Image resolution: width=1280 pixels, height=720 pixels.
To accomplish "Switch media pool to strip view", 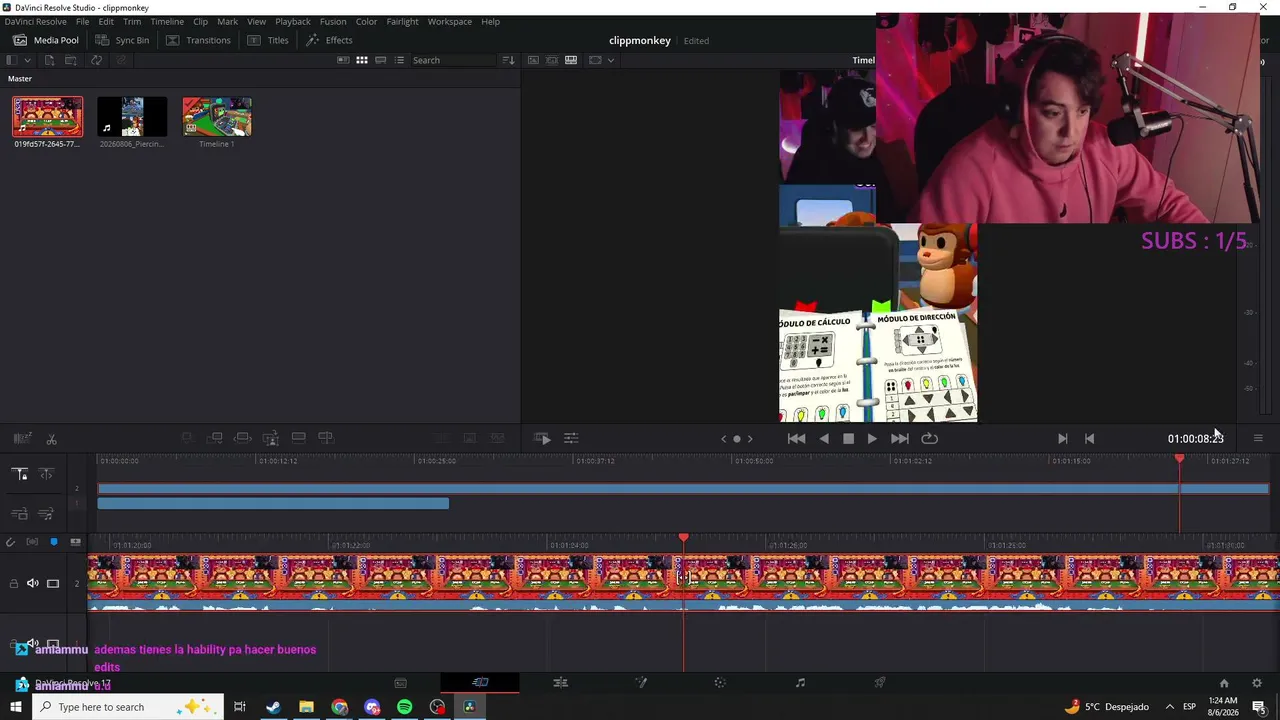I will tap(381, 60).
